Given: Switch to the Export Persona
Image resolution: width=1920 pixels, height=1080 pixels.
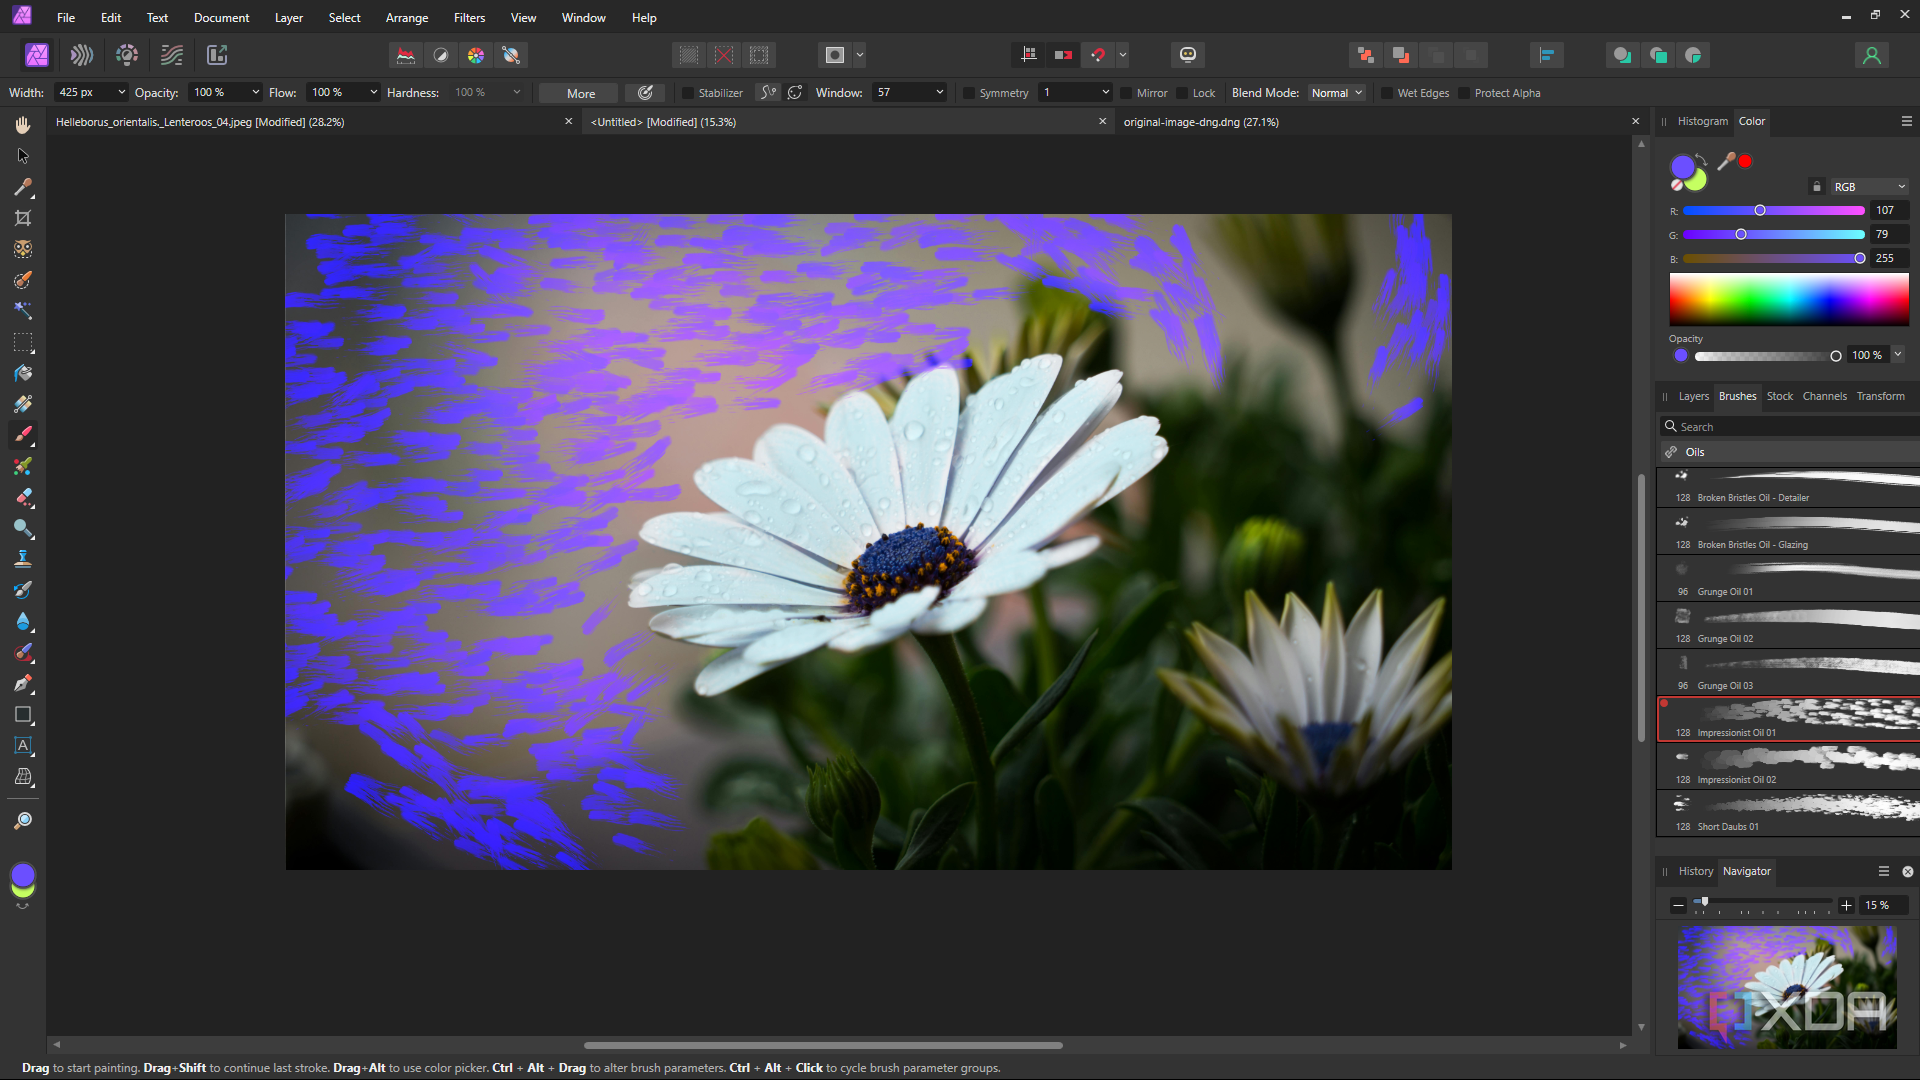Looking at the screenshot, I should (217, 55).
